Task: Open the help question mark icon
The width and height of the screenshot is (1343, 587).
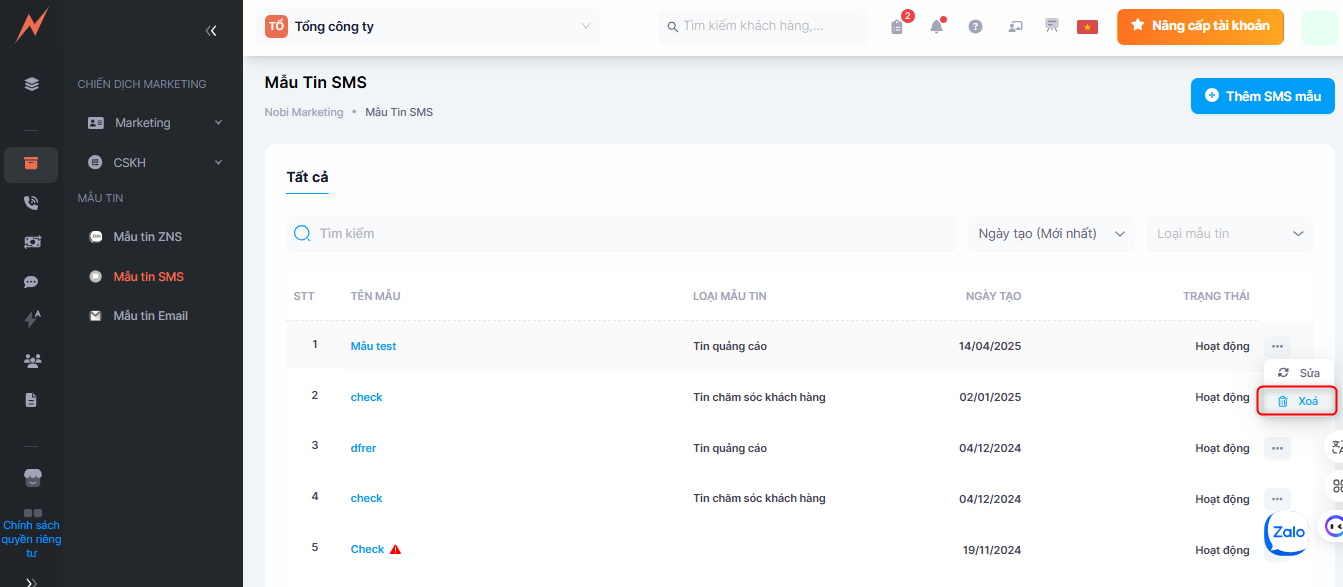Action: pyautogui.click(x=975, y=27)
